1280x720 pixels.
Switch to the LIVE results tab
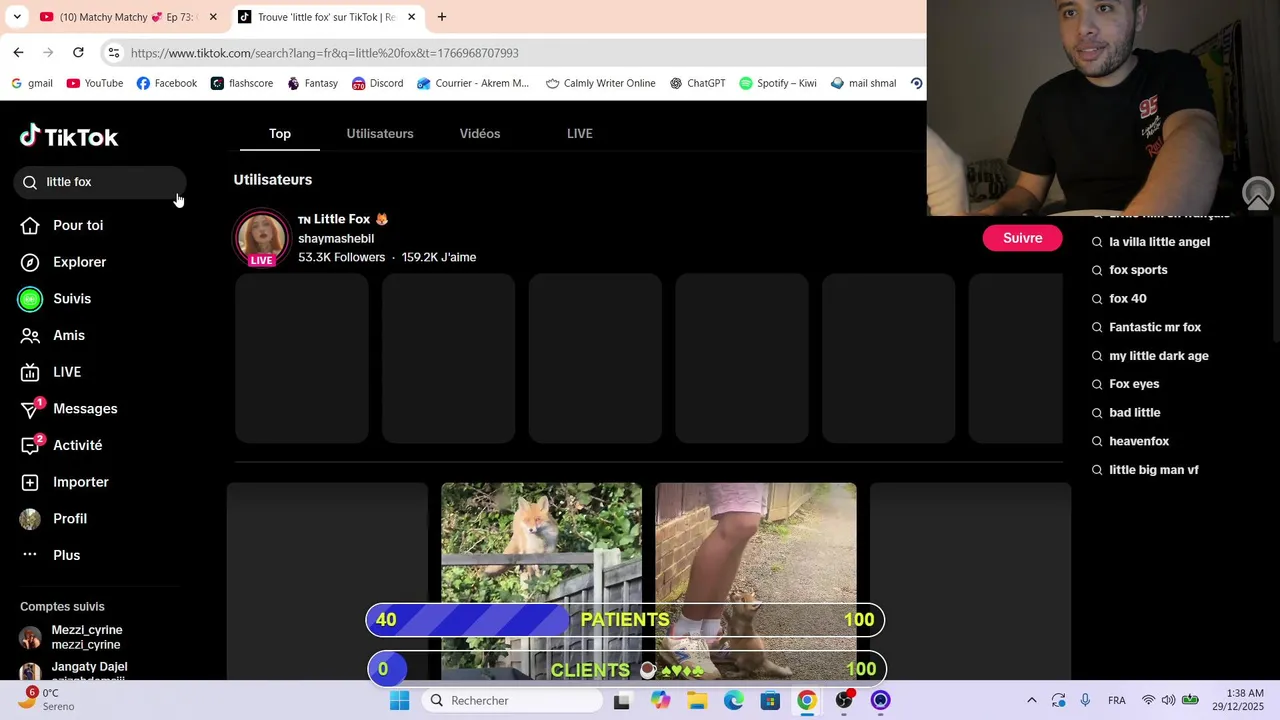tap(580, 133)
